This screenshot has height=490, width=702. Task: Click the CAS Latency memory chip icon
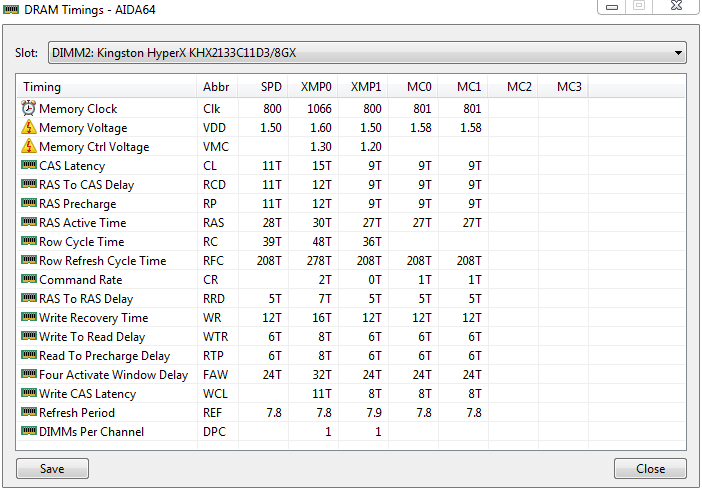pos(28,166)
